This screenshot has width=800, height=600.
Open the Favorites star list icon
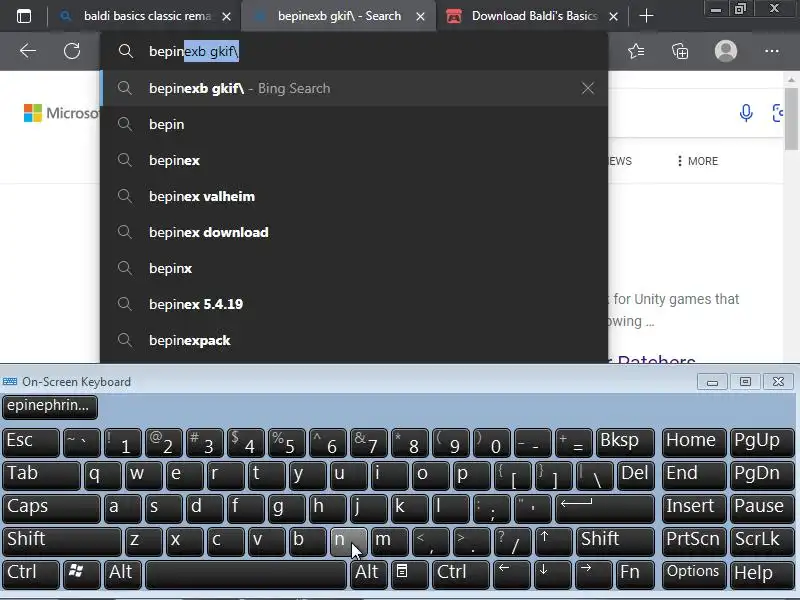636,51
